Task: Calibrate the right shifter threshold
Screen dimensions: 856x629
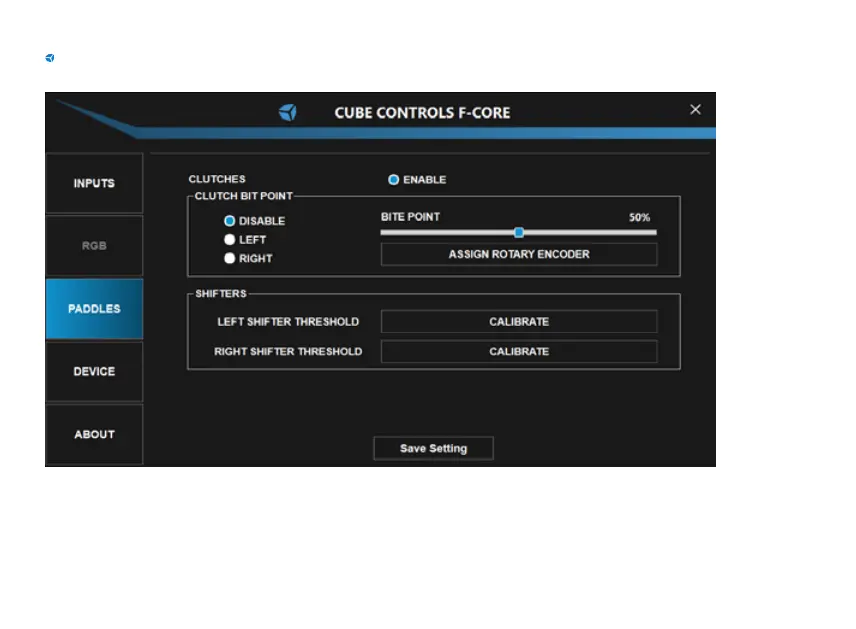Action: click(x=519, y=352)
